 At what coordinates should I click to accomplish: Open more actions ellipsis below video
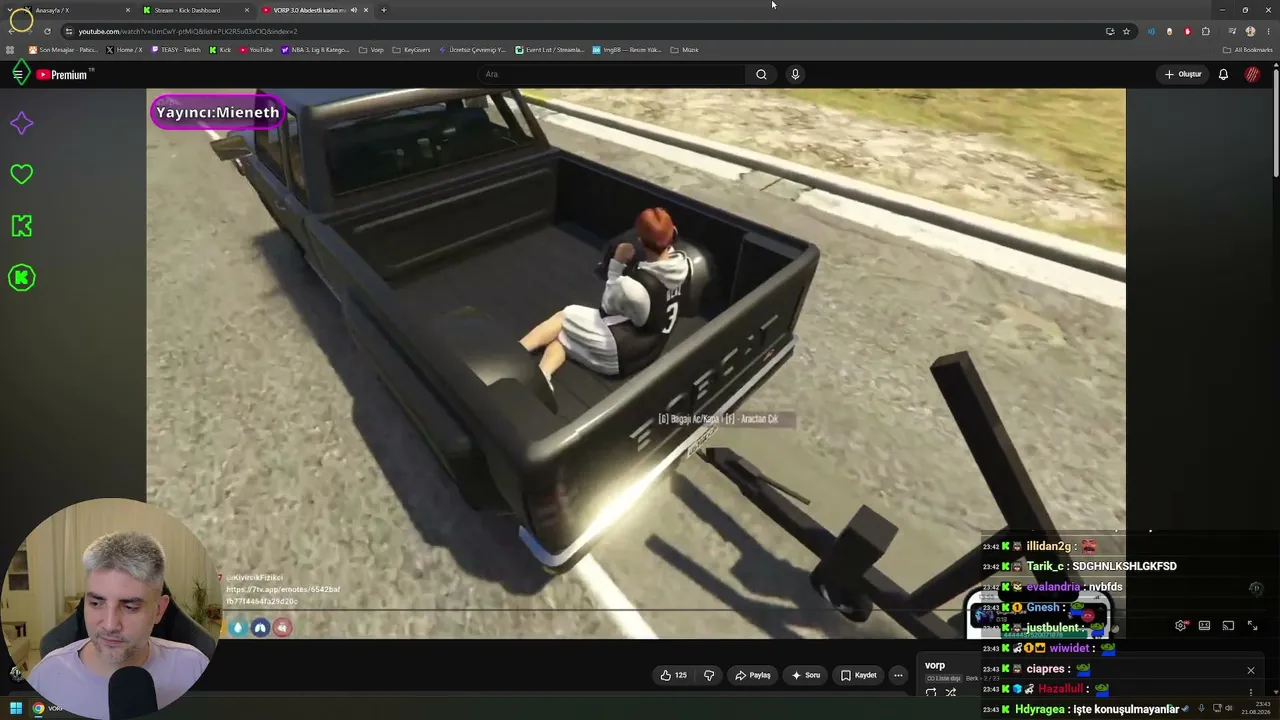(x=898, y=675)
